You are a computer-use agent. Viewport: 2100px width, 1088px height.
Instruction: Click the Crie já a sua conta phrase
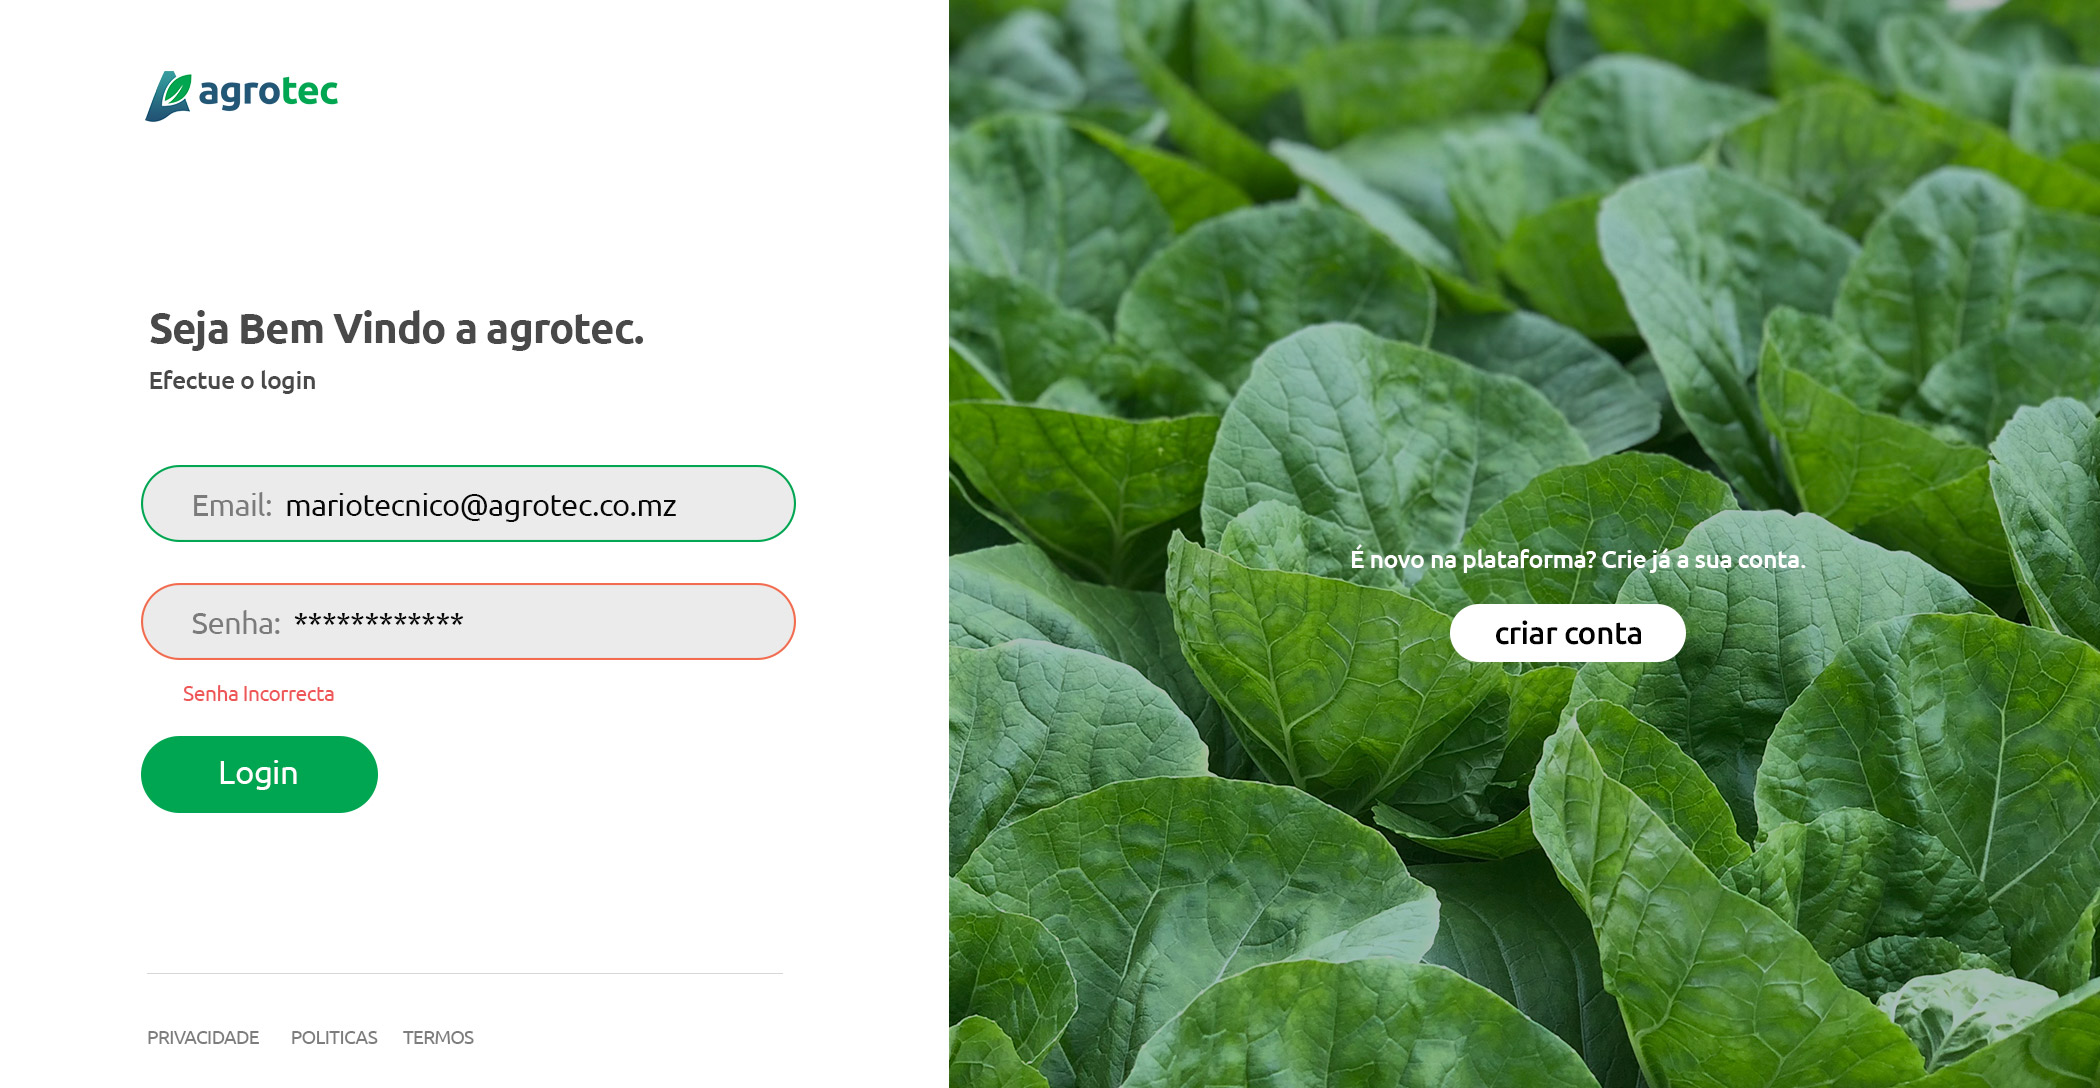click(x=1703, y=559)
